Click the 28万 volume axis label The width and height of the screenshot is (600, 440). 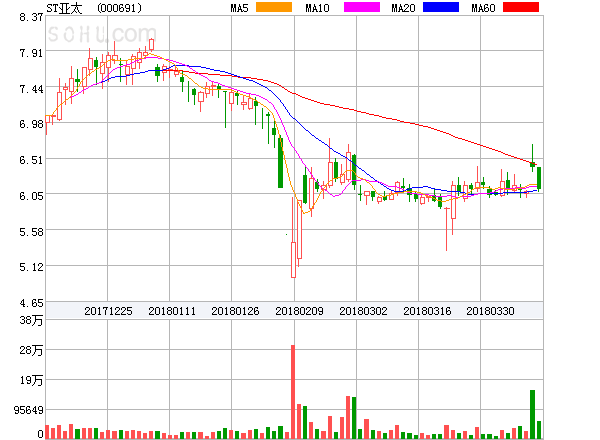(x=31, y=350)
